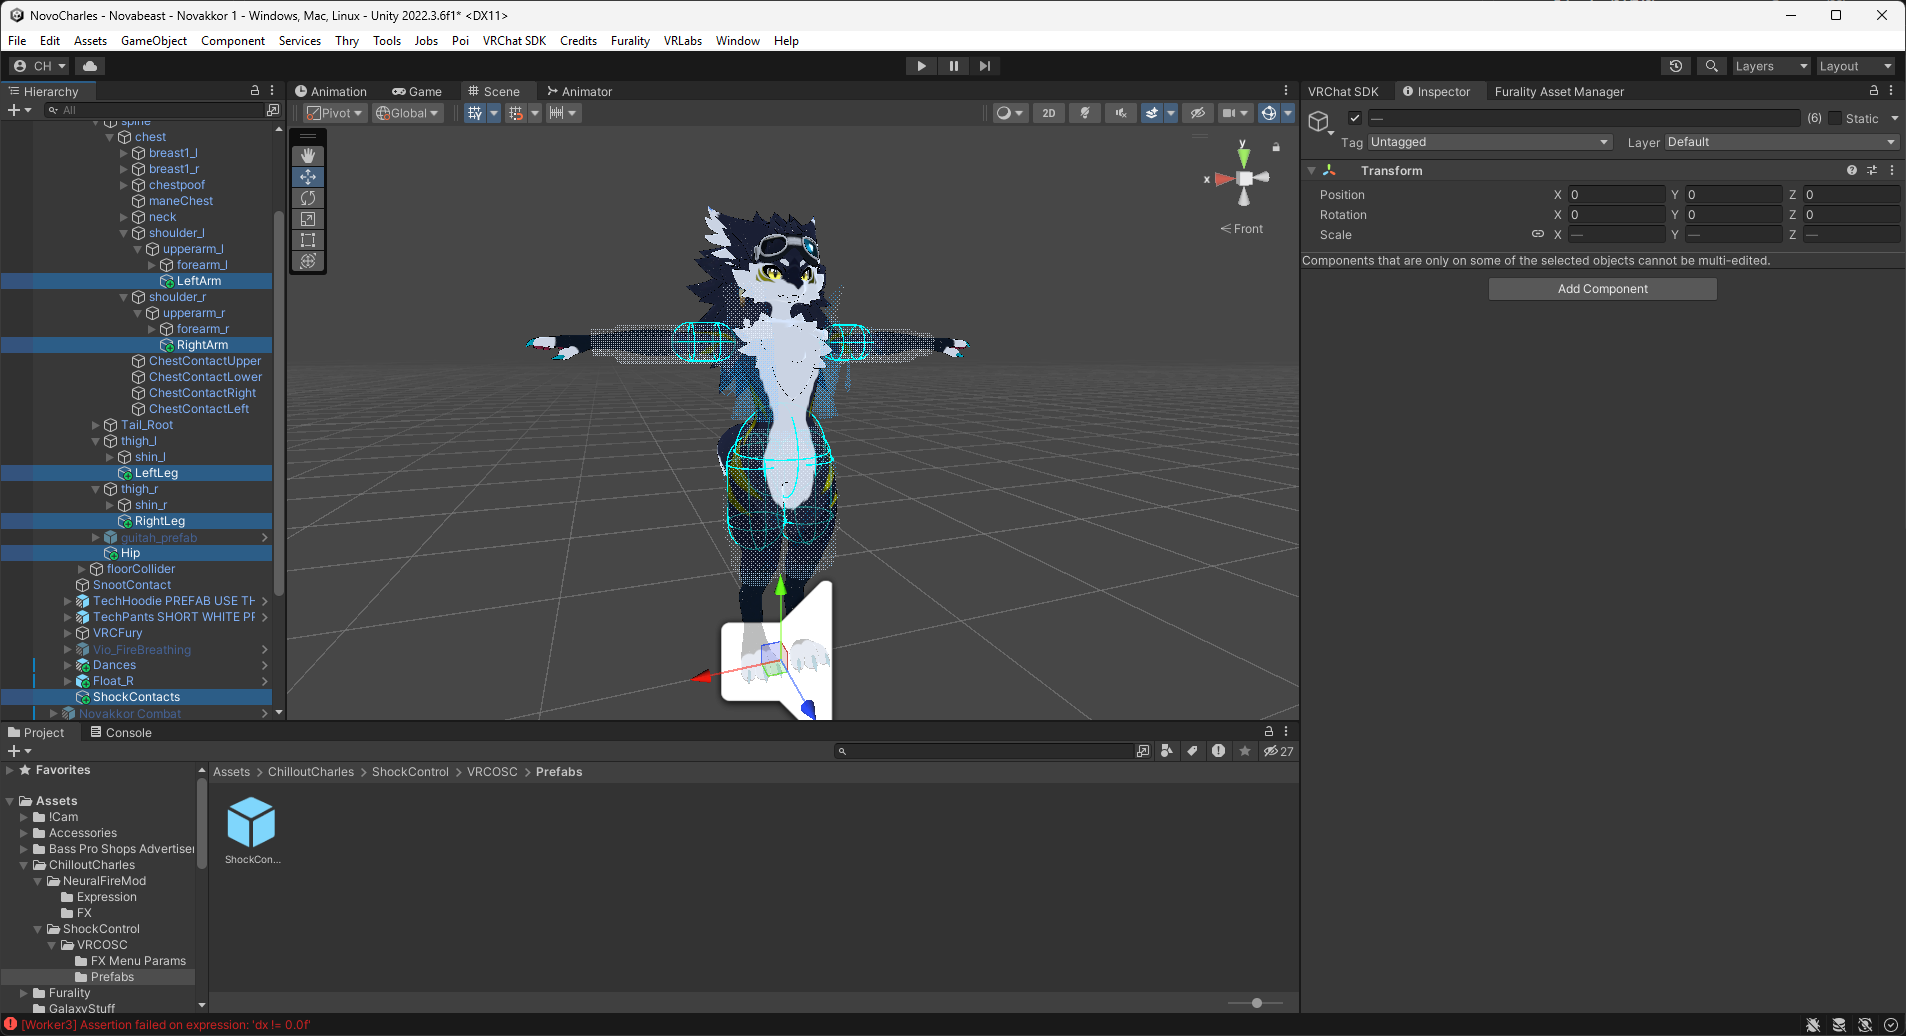Screen dimensions: 1906x1036
Task: Click the Add Component button
Action: [1603, 289]
